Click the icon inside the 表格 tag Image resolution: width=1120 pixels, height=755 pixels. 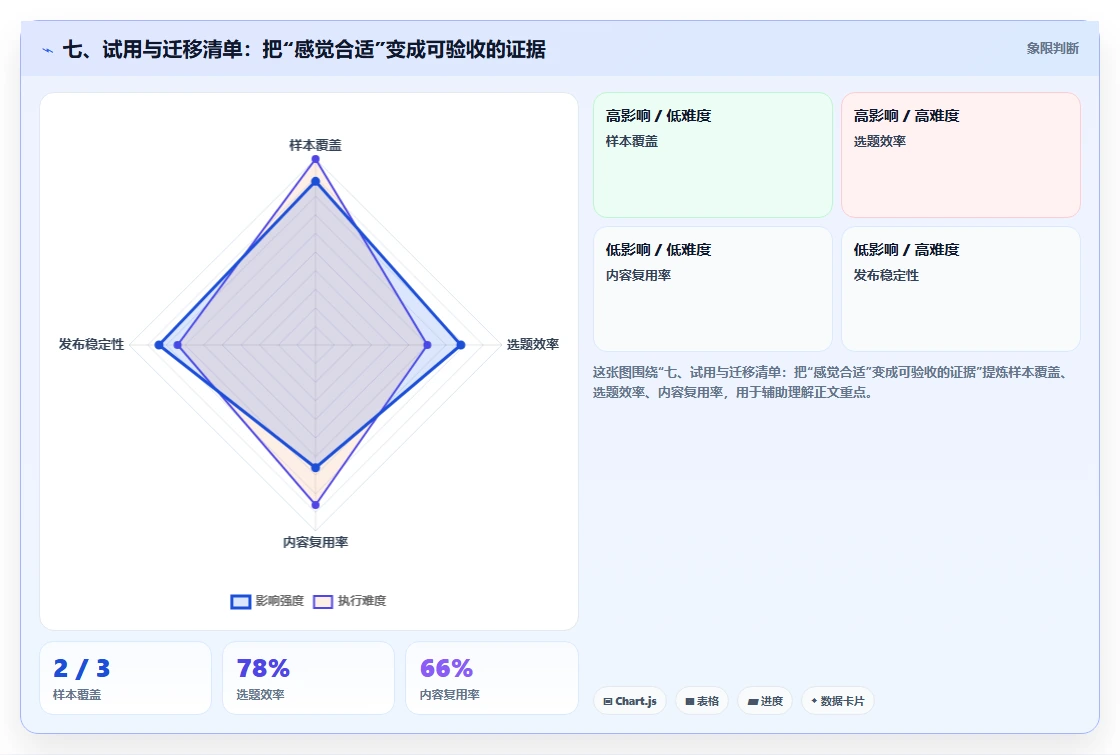coord(690,701)
